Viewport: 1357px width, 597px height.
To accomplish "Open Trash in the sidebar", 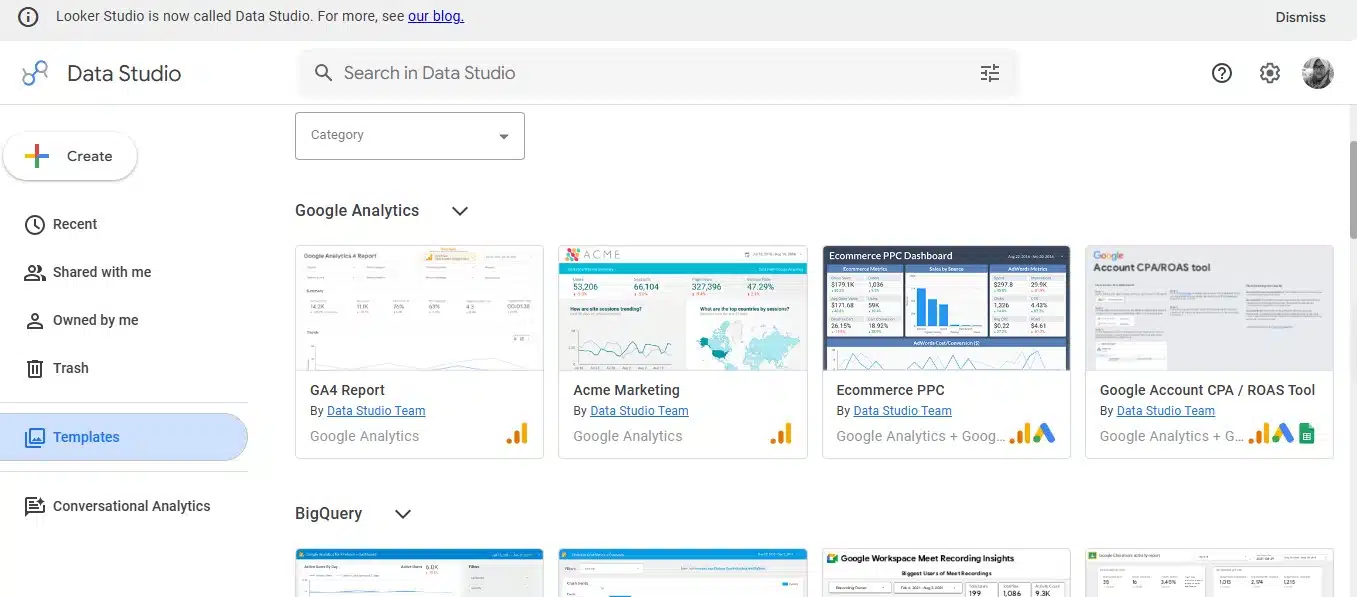I will (125, 368).
